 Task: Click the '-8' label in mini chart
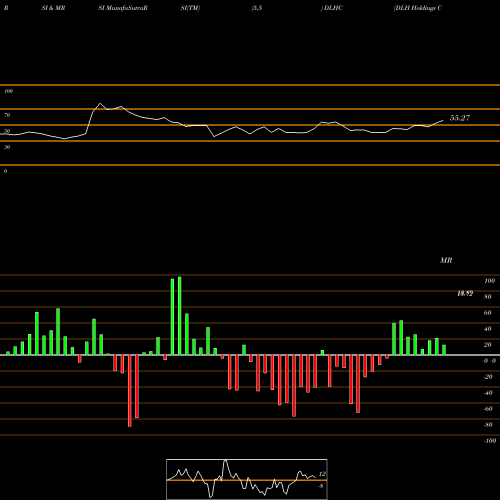click(x=321, y=486)
